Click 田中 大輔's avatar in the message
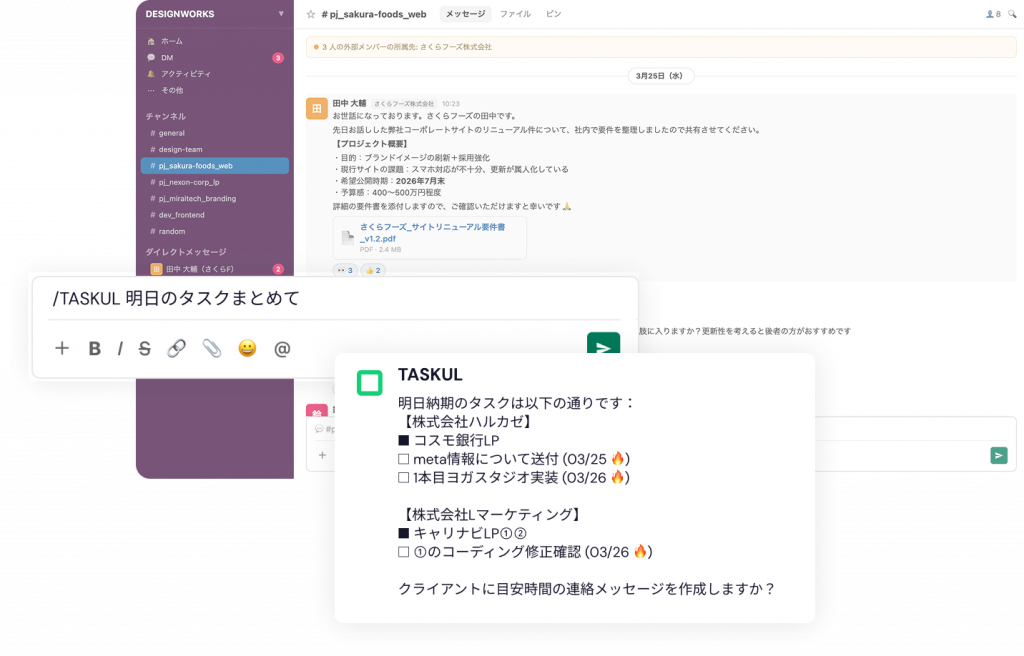 tap(317, 108)
